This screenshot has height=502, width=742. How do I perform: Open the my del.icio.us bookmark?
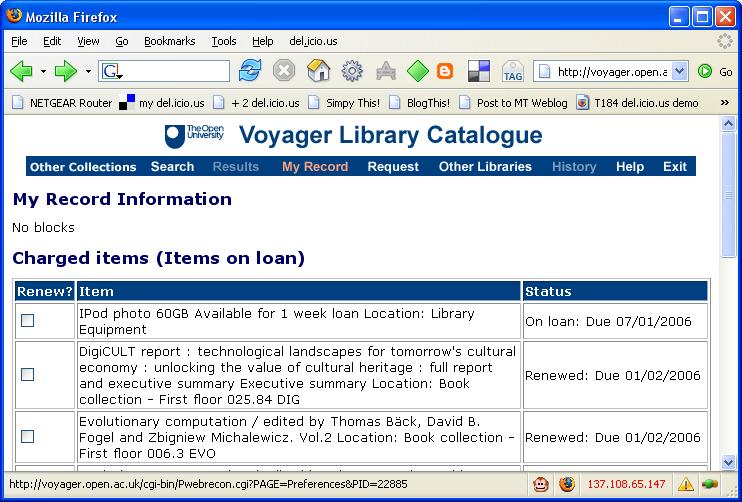pos(162,103)
